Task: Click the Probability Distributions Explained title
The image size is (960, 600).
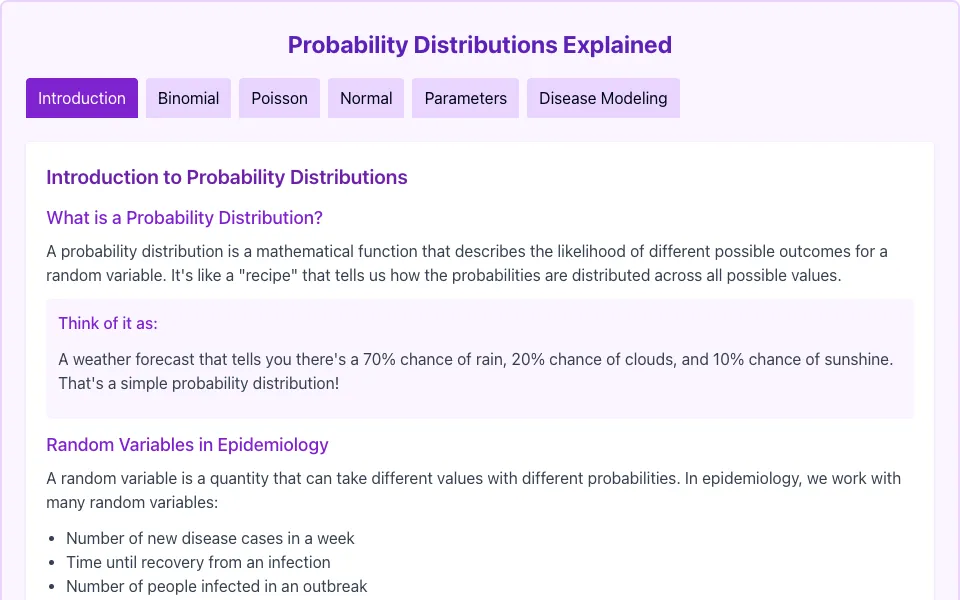Action: coord(480,45)
